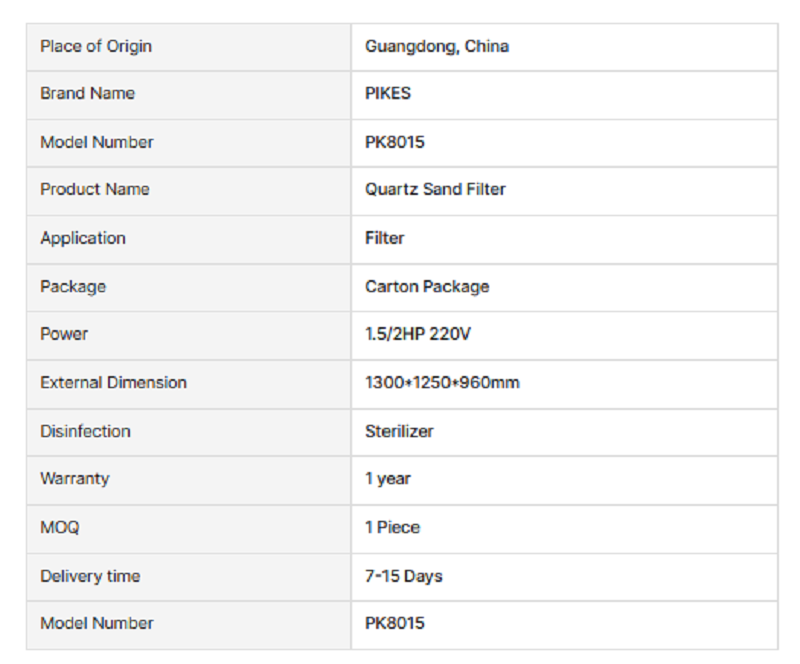Select the "Guangdong, China" value text

click(437, 46)
